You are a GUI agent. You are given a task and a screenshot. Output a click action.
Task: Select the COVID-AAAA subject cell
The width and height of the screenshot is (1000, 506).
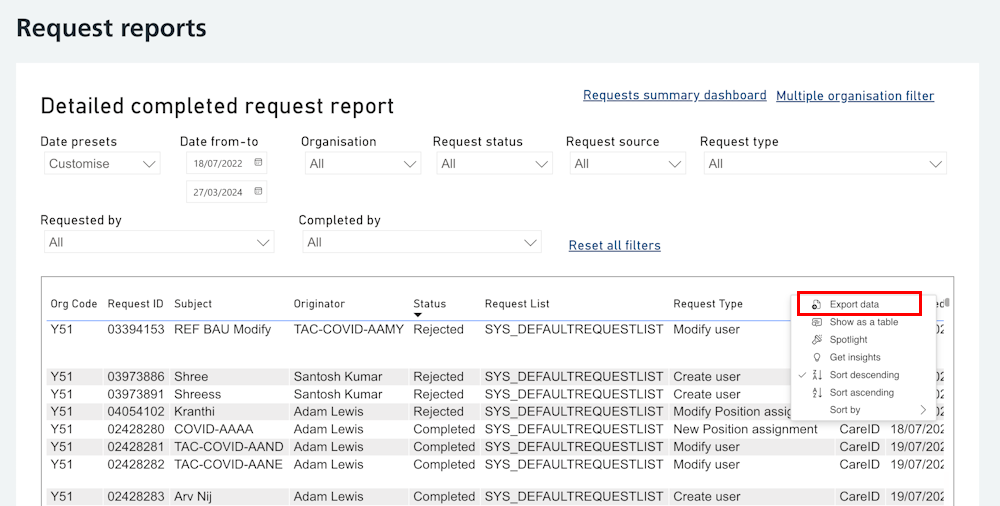click(214, 429)
